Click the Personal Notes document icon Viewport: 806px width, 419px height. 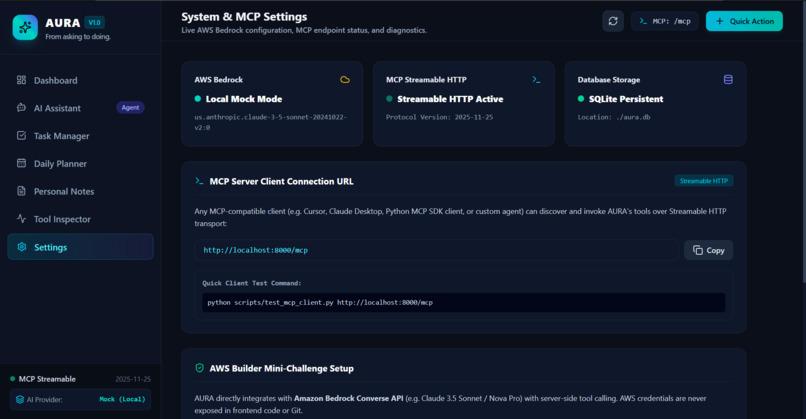[21, 191]
